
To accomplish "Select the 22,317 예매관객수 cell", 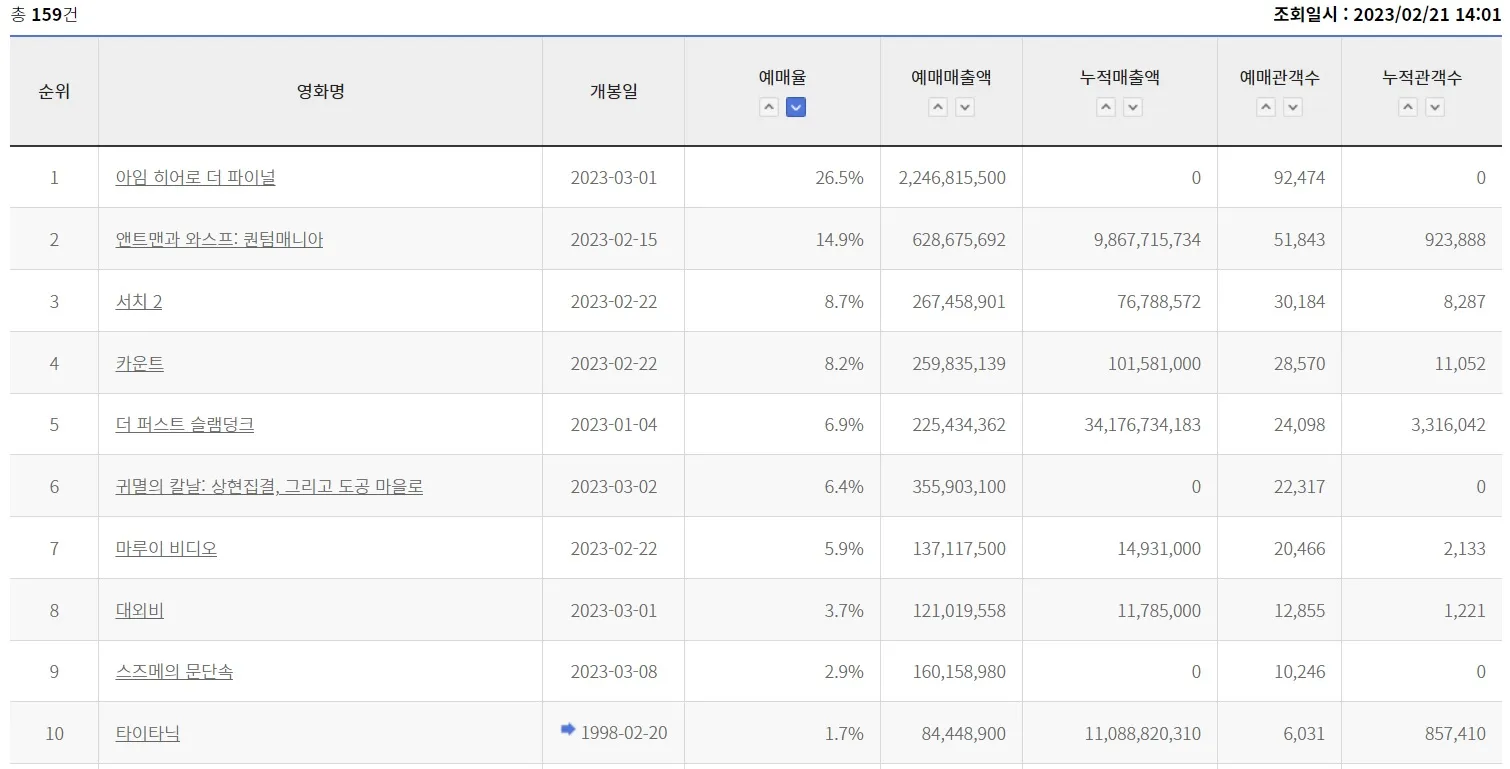I will pos(1280,487).
